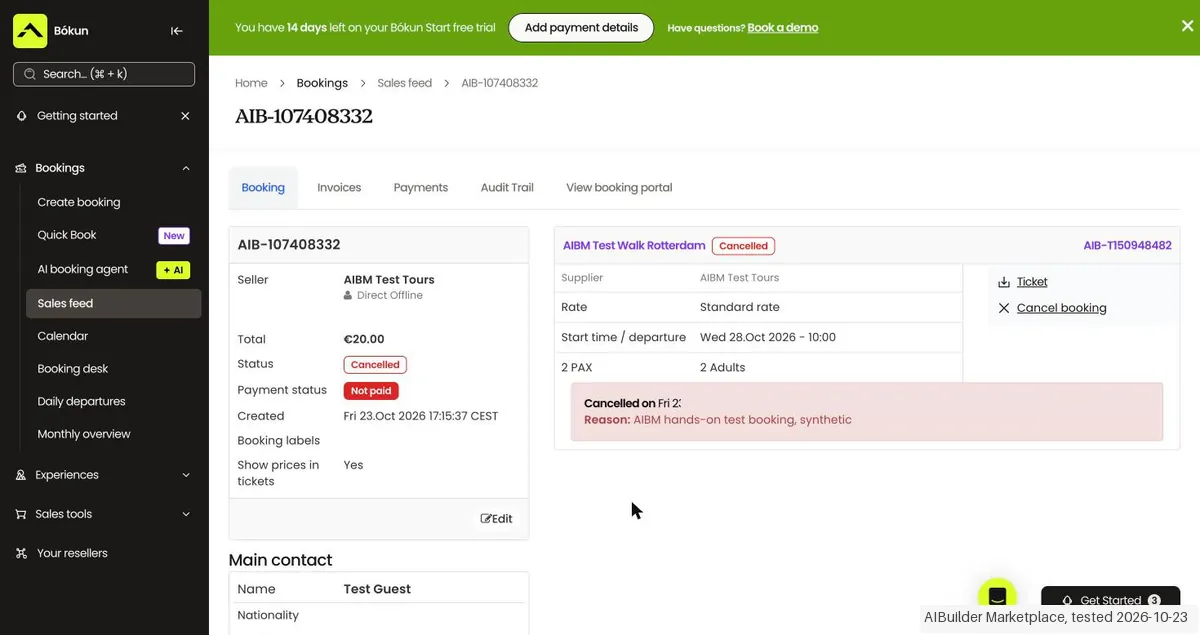Click the AIB-107408332 page heading
Viewport: 1200px width, 635px height.
click(x=304, y=116)
